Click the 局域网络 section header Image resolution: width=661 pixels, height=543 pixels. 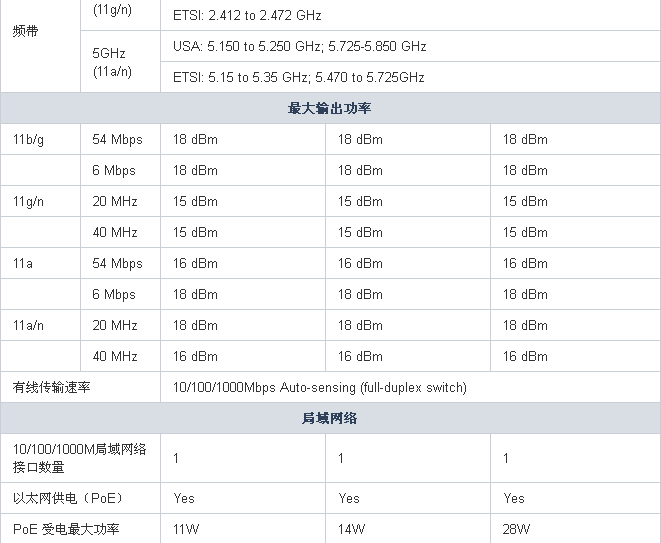[330, 418]
